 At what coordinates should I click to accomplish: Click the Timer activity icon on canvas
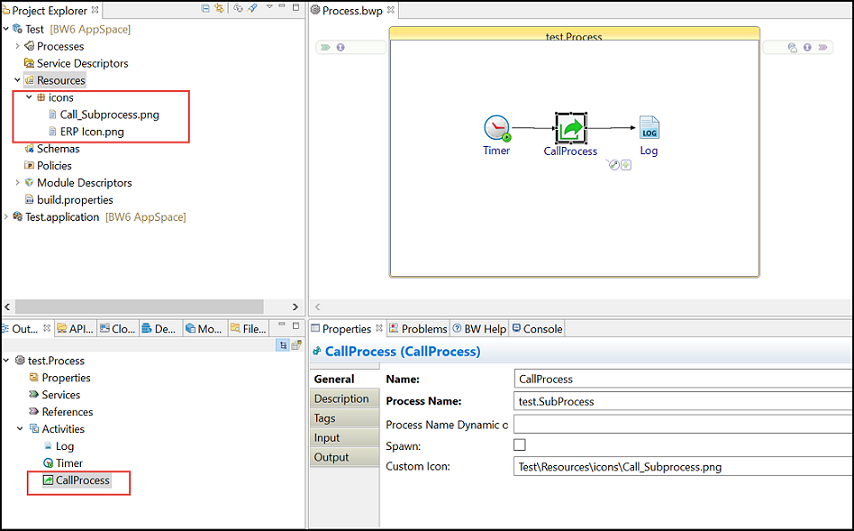click(x=497, y=129)
